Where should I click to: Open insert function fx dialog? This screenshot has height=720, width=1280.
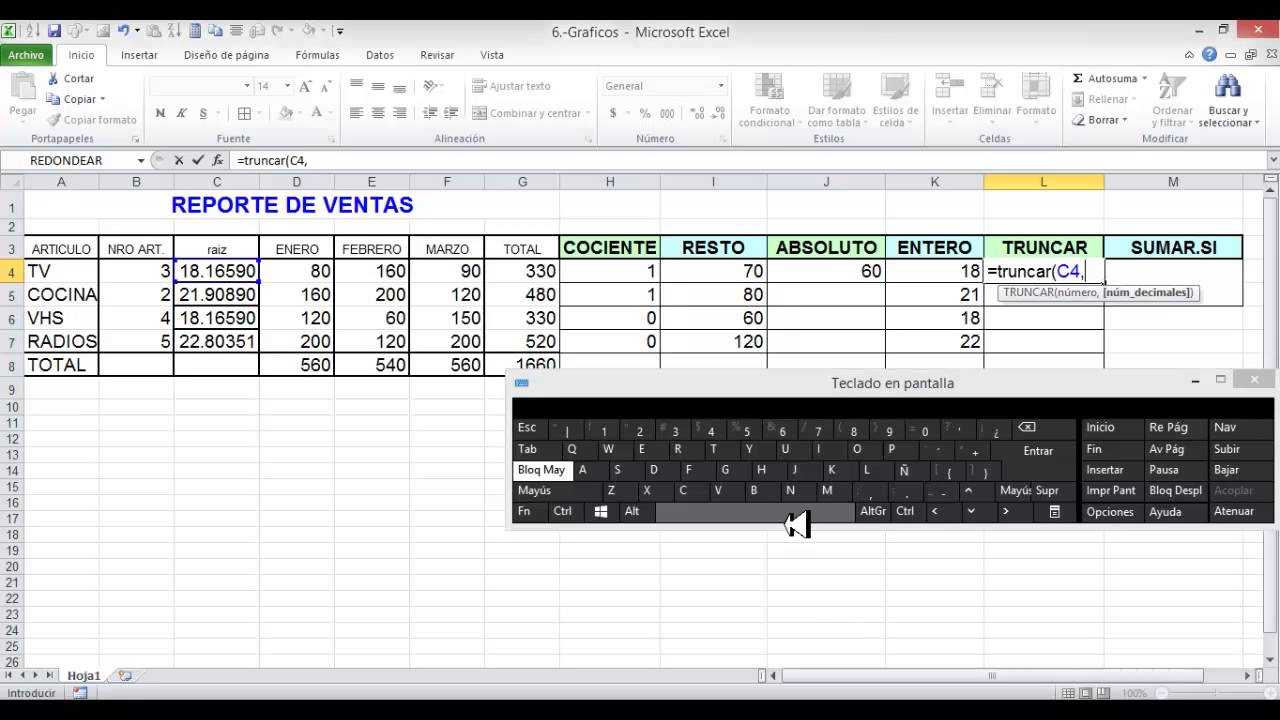pyautogui.click(x=217, y=160)
